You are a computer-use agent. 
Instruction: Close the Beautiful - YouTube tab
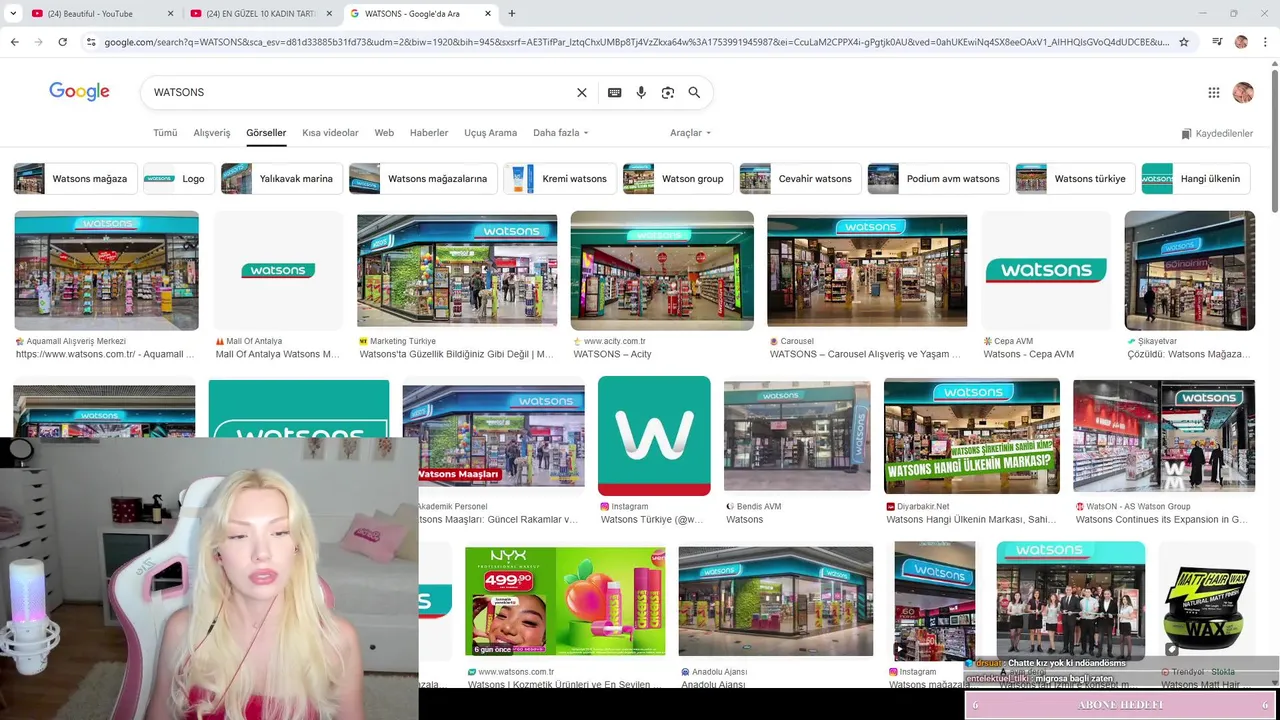pyautogui.click(x=170, y=13)
